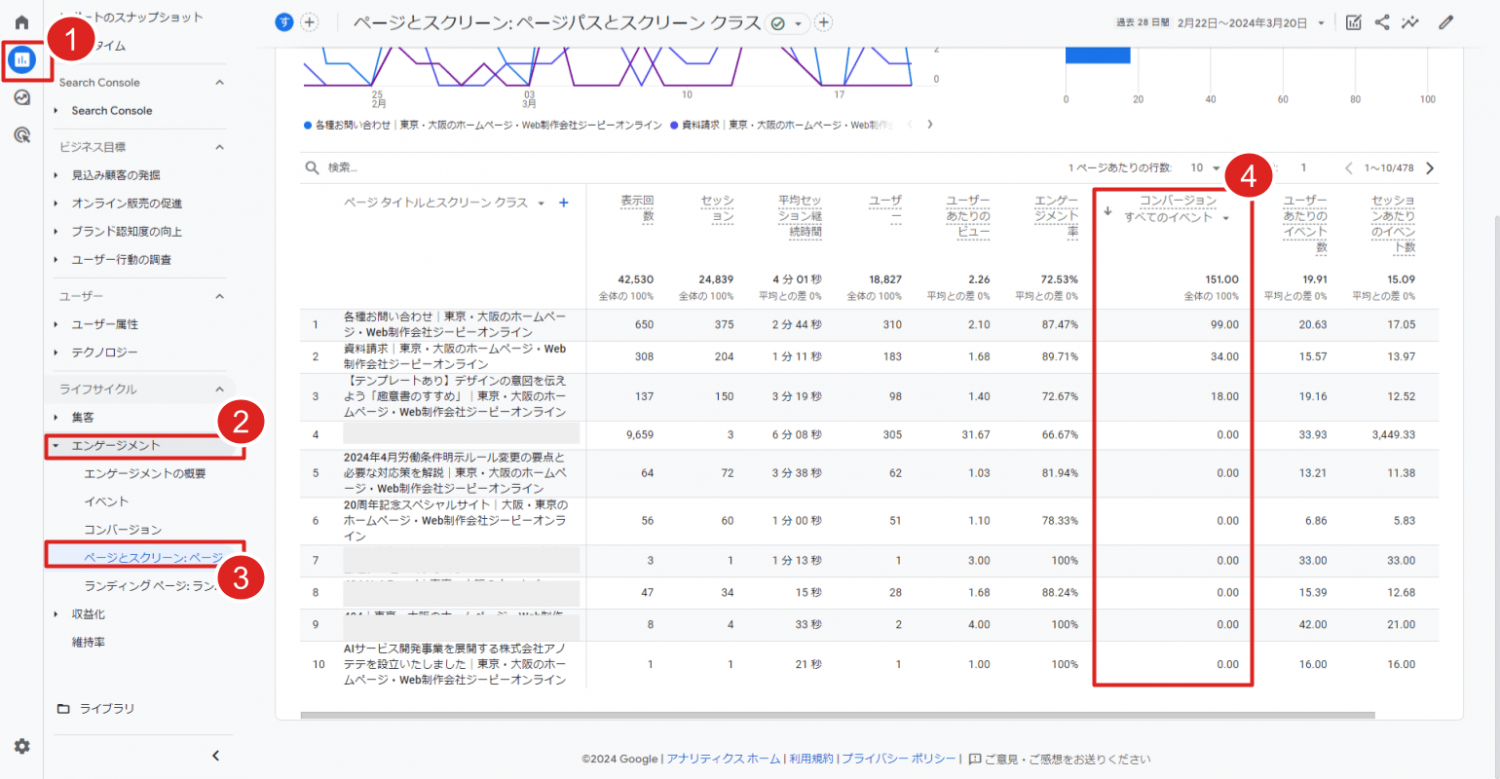
Task: Click conversion value 99.00 in row 1
Action: click(1223, 324)
